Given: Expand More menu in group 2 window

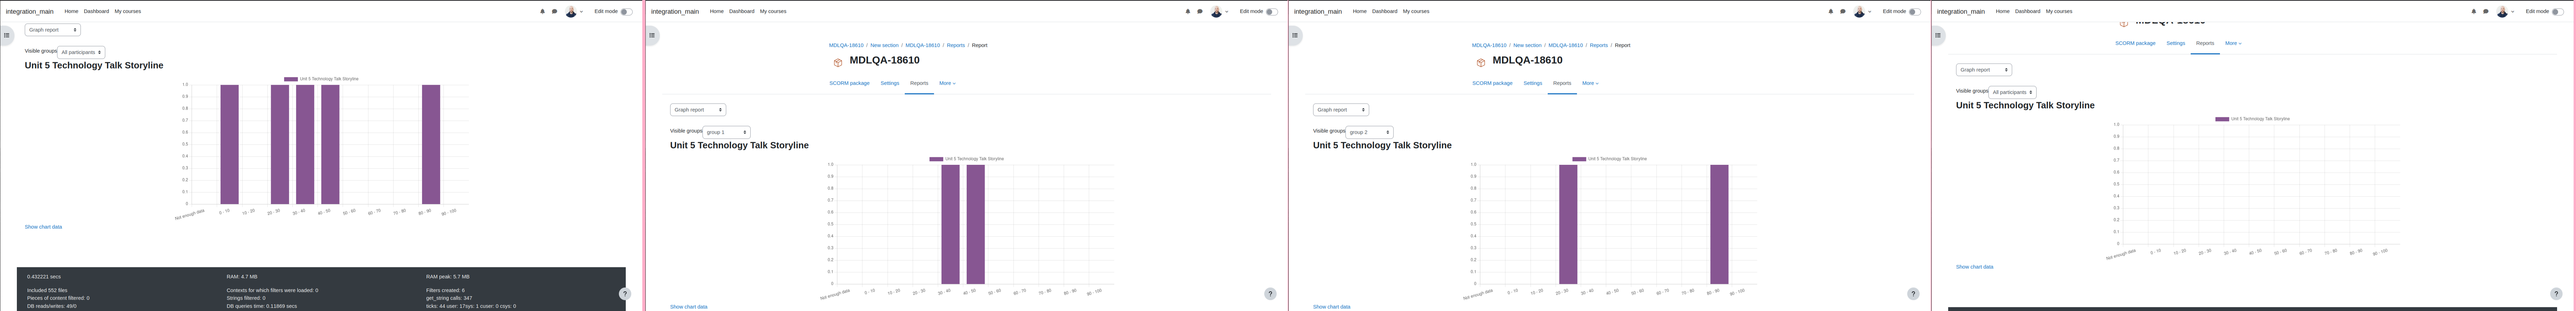Looking at the screenshot, I should pyautogui.click(x=1590, y=83).
